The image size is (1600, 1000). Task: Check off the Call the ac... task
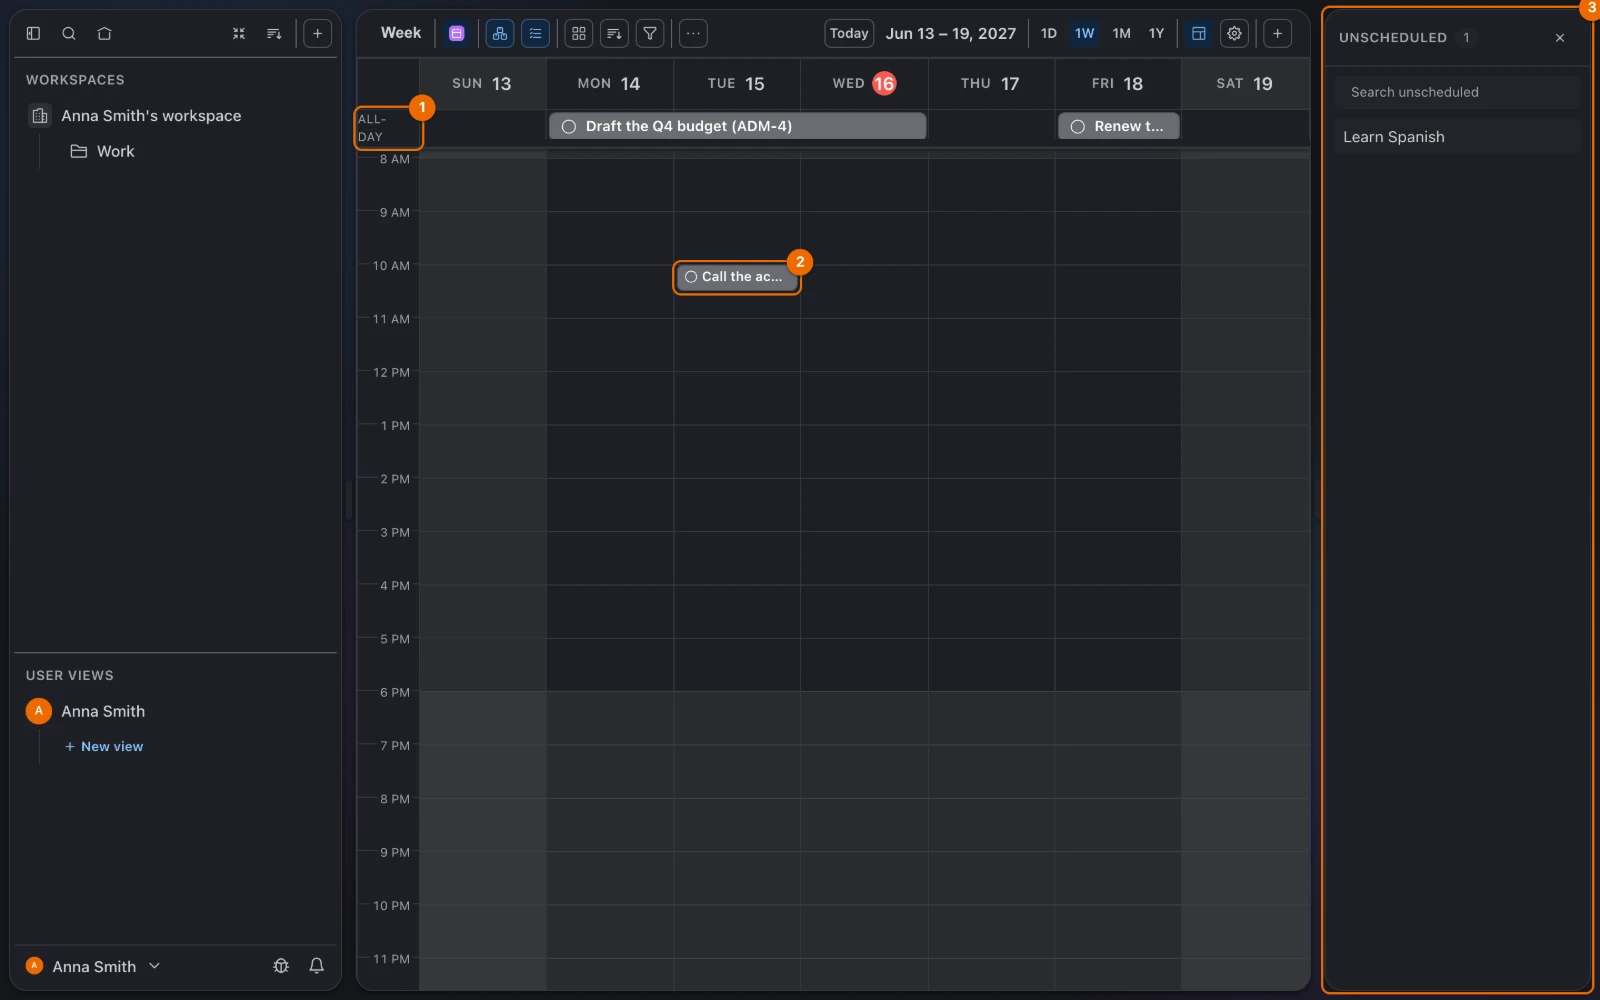tap(691, 277)
